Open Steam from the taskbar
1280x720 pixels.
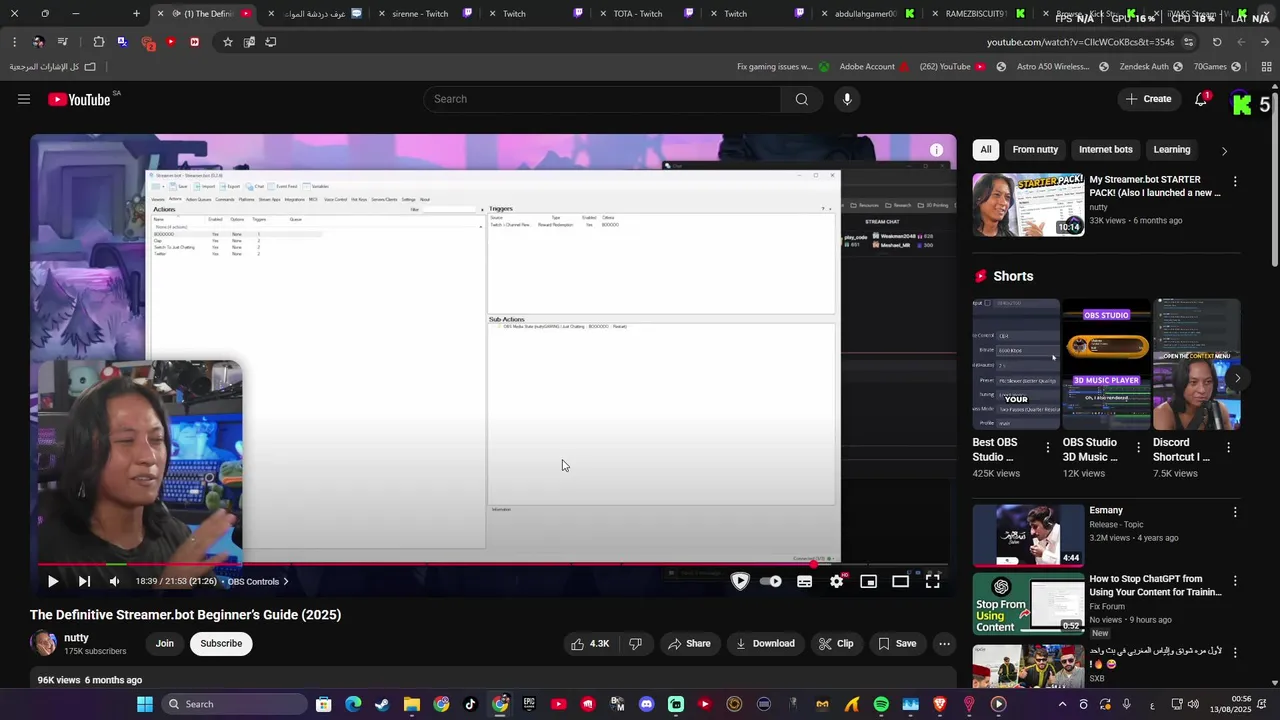point(382,704)
